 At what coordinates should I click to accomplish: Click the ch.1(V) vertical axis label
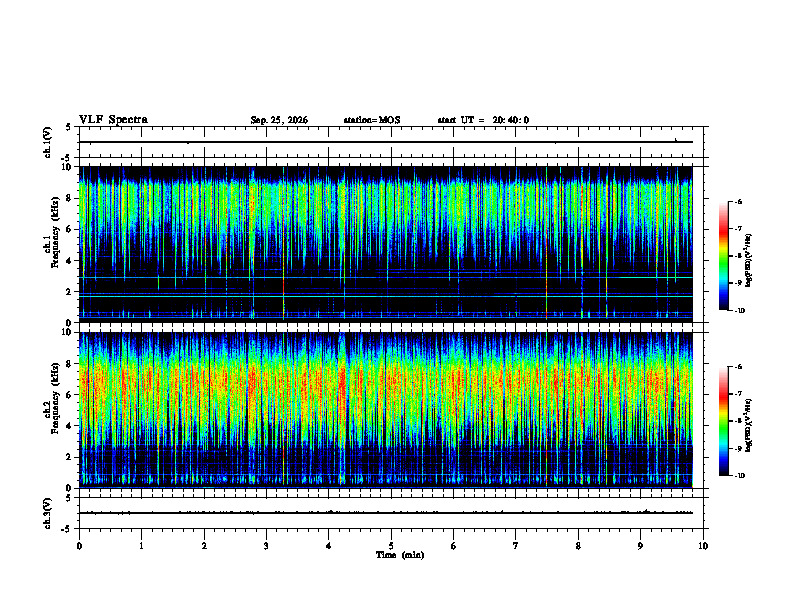[x=47, y=142]
